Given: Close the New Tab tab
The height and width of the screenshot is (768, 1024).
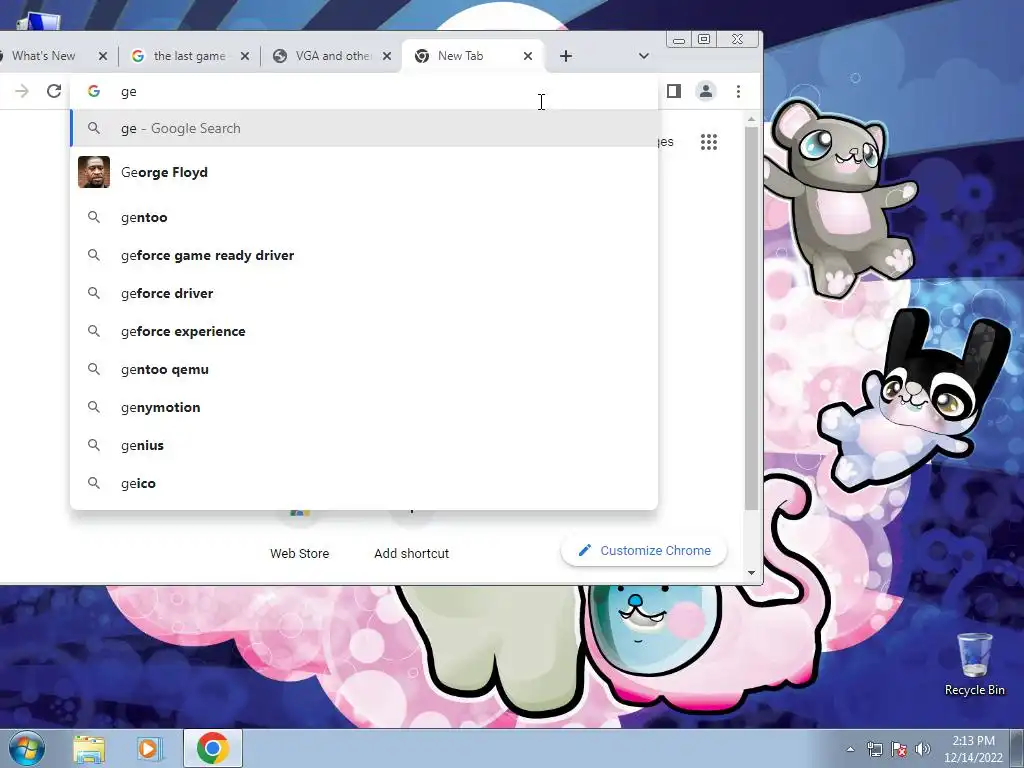Looking at the screenshot, I should tap(528, 56).
